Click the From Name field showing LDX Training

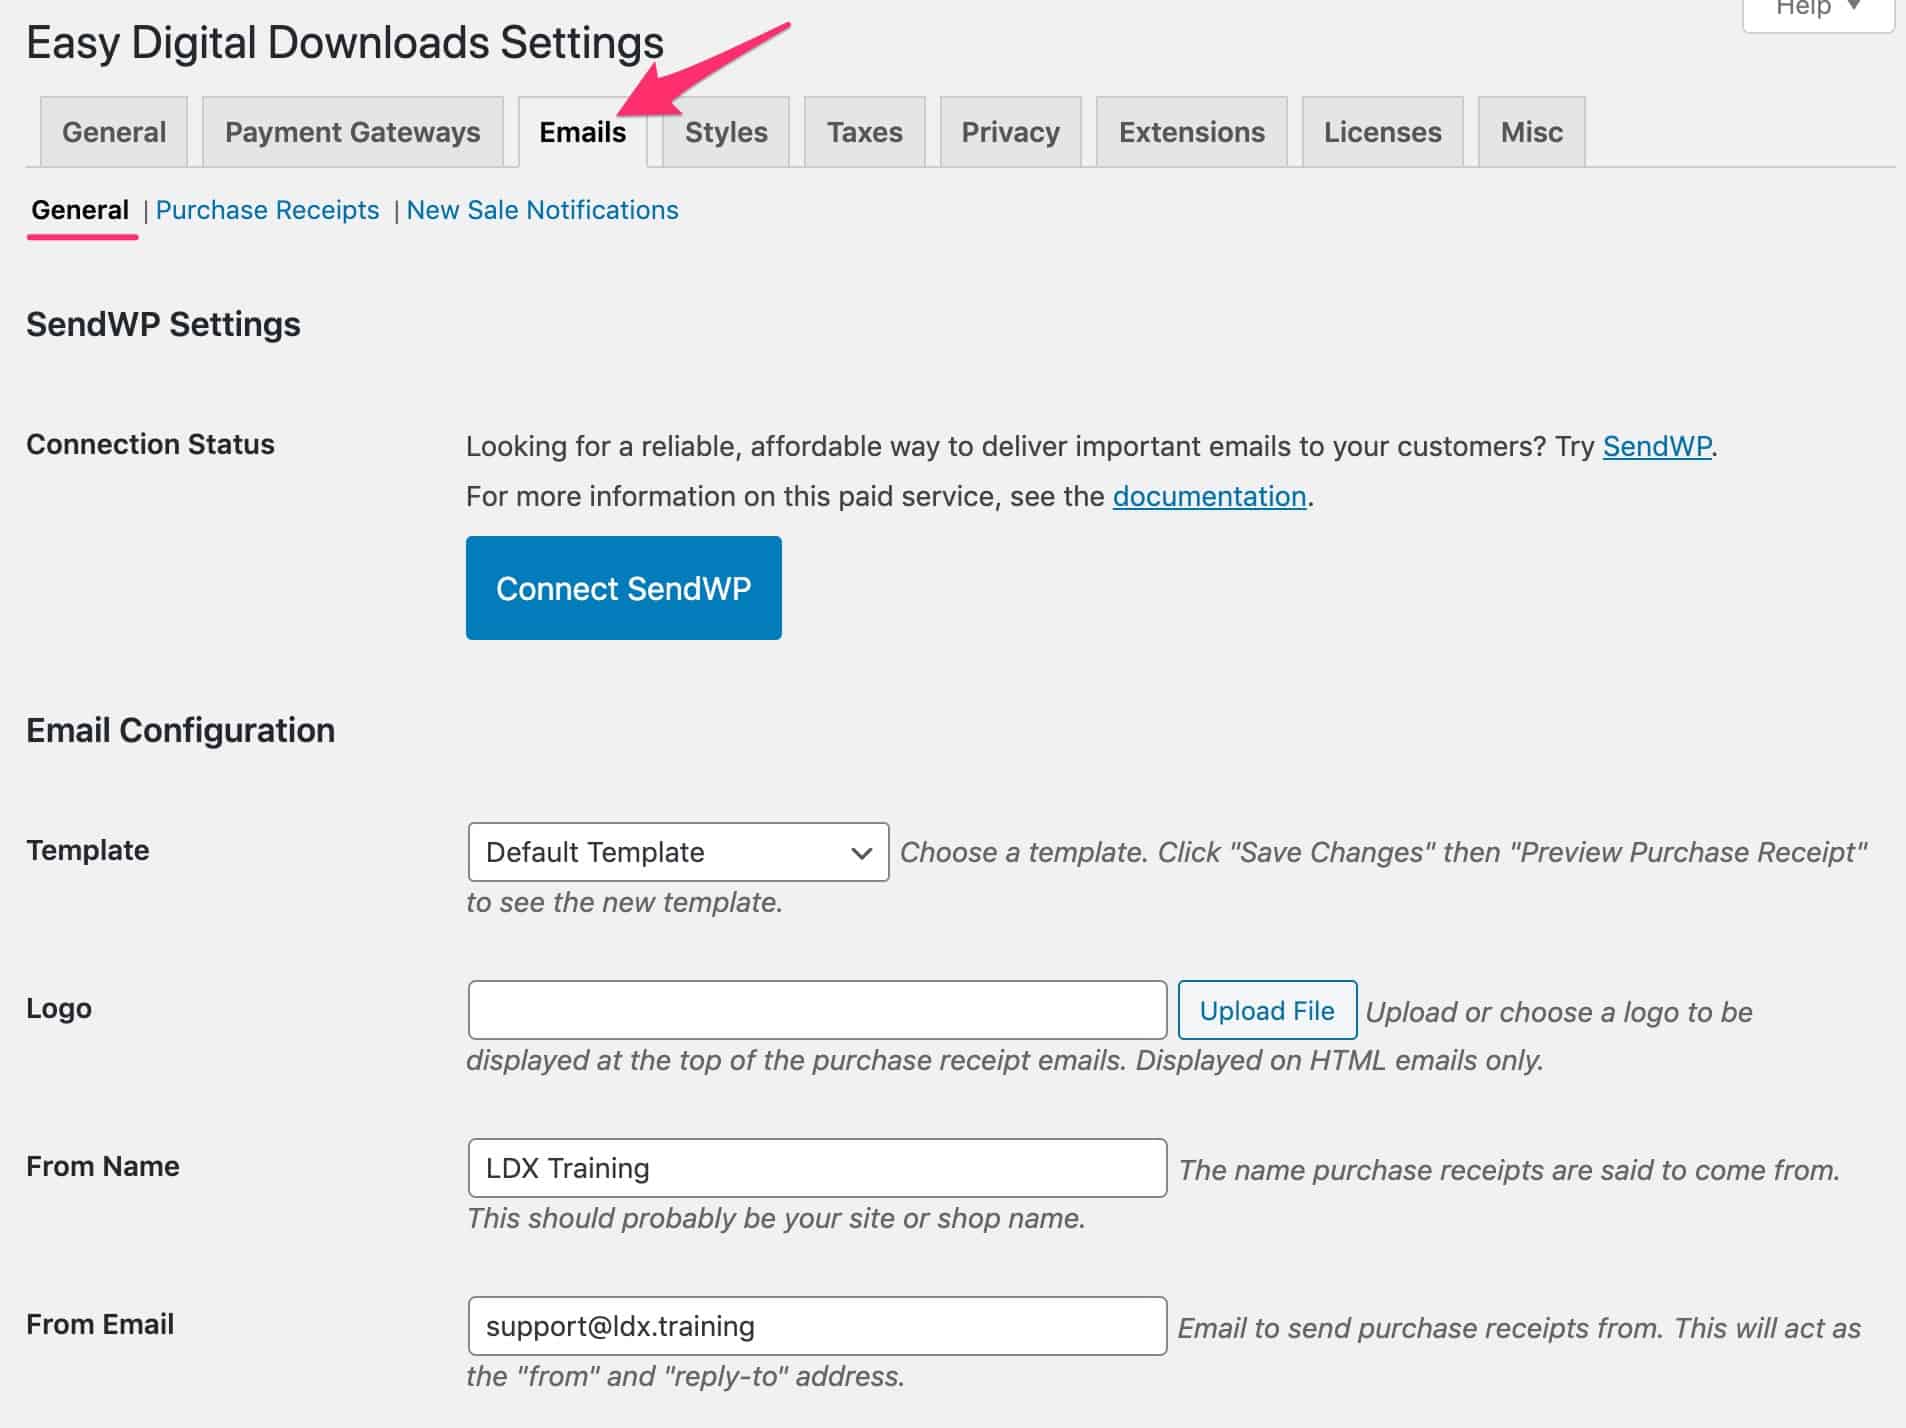tap(817, 1167)
